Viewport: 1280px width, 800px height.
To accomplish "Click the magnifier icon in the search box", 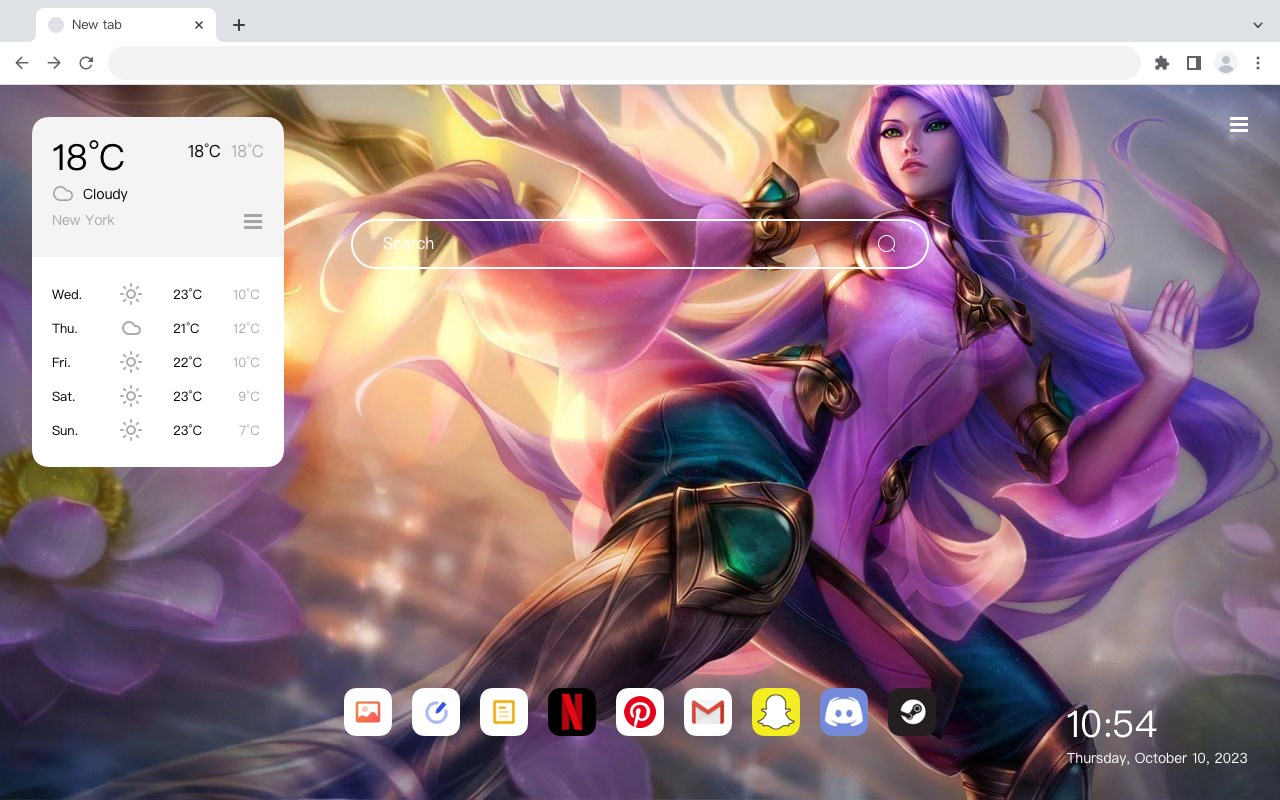I will [x=887, y=244].
